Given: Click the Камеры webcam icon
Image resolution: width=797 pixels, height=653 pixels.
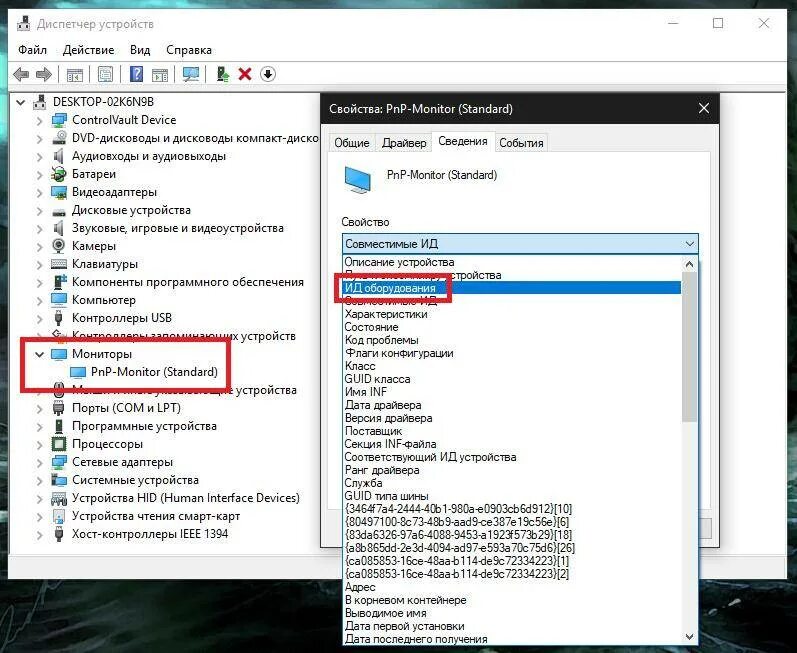Looking at the screenshot, I should pos(59,246).
